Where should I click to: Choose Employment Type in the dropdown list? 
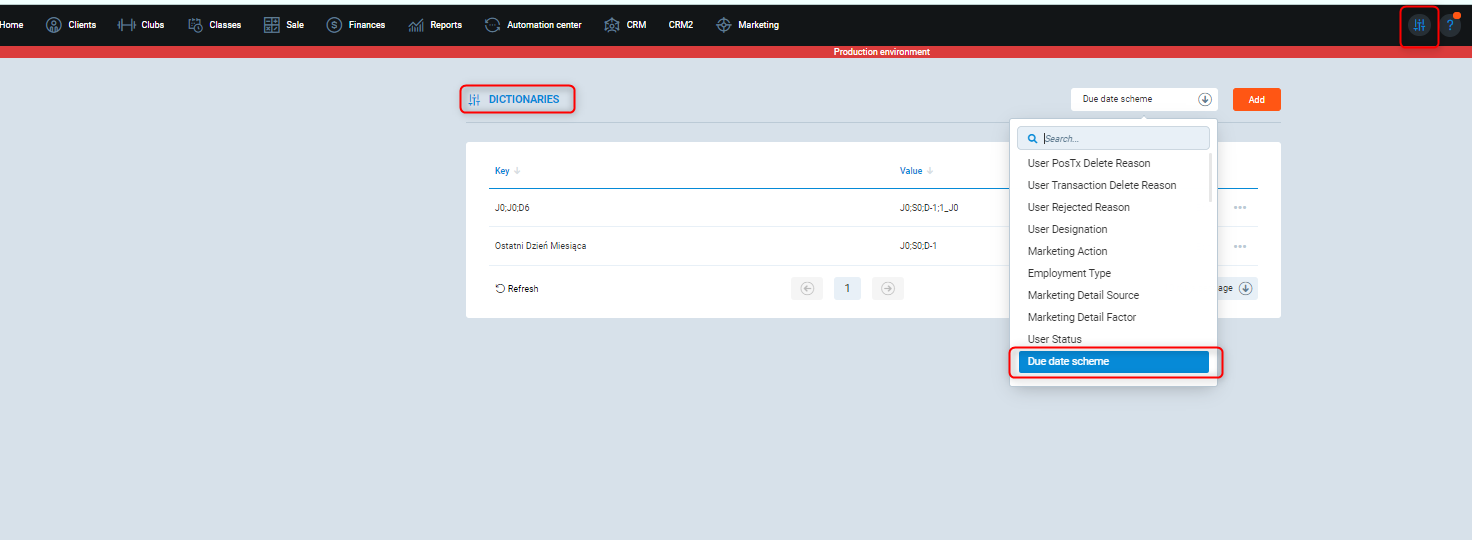(1069, 273)
